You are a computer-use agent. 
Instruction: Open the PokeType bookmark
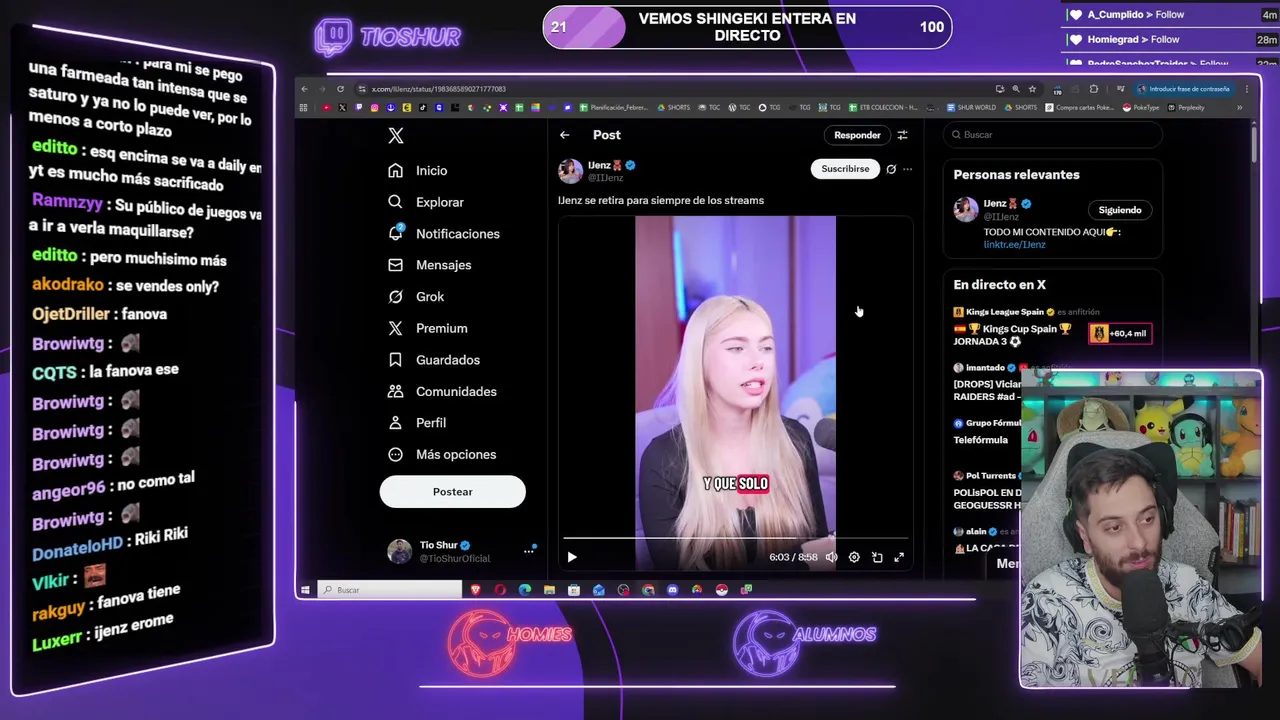[x=1141, y=107]
